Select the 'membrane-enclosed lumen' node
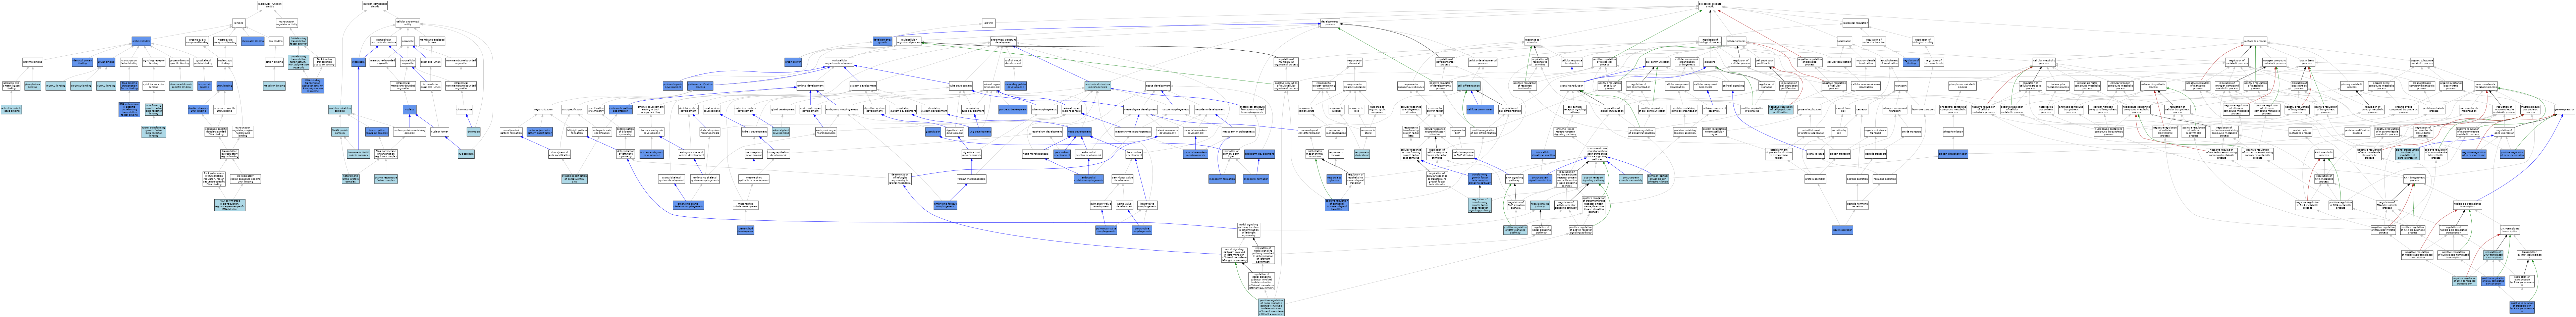 point(432,41)
